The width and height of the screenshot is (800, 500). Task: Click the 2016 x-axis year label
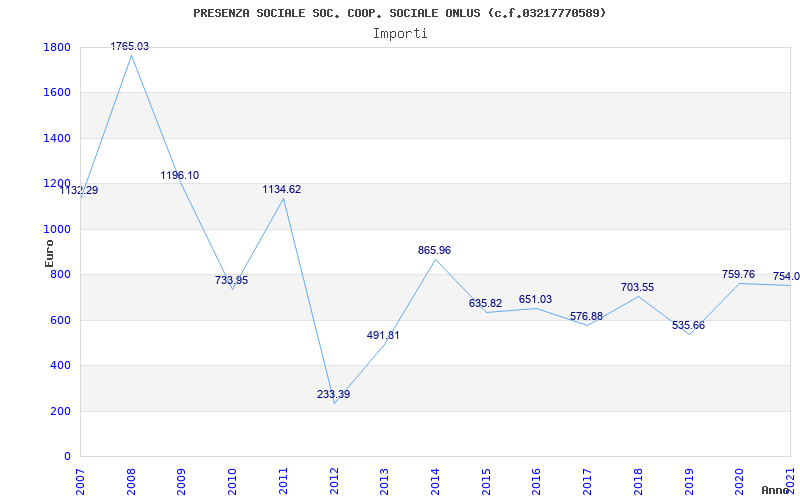537,482
